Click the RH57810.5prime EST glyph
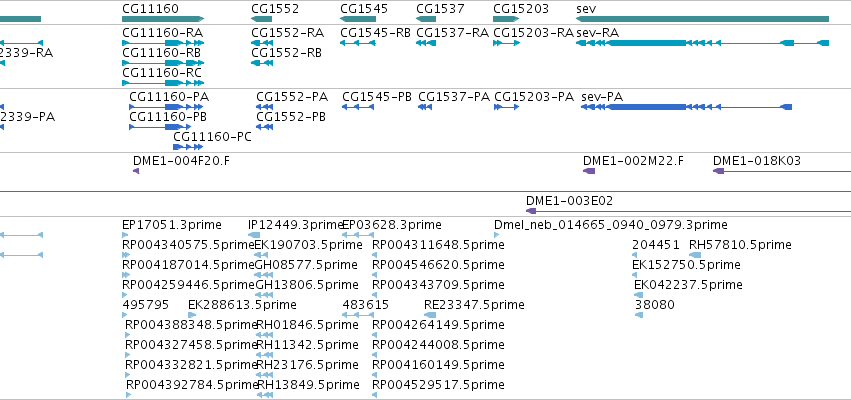 point(695,255)
